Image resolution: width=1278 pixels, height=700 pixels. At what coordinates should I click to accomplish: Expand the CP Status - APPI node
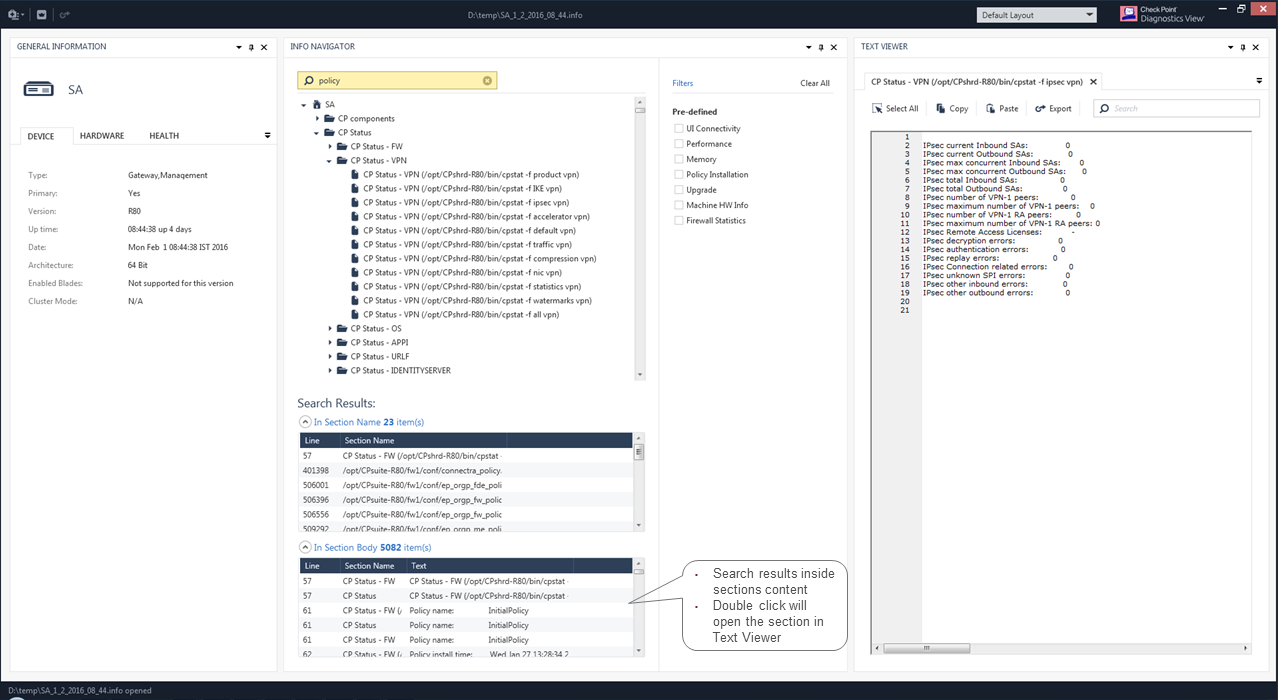(x=330, y=343)
